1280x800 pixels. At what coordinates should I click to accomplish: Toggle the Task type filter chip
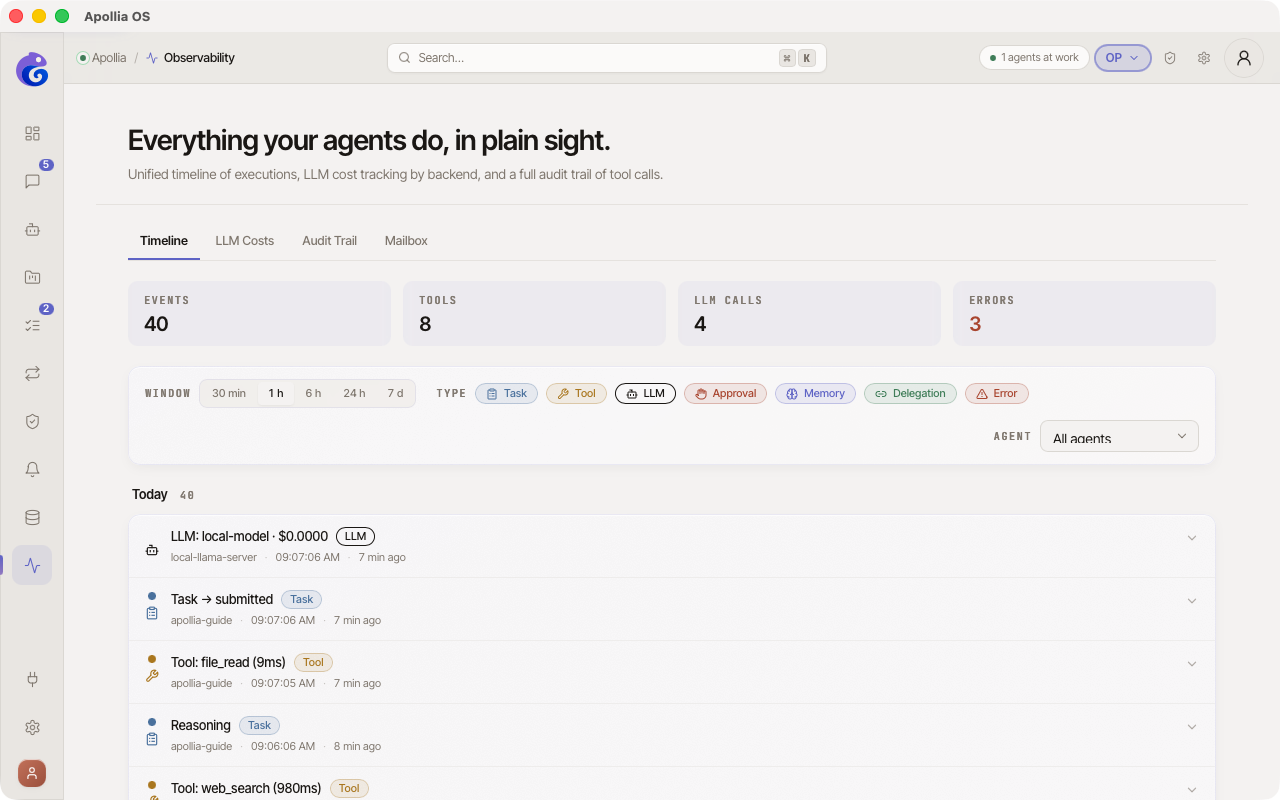click(x=506, y=393)
